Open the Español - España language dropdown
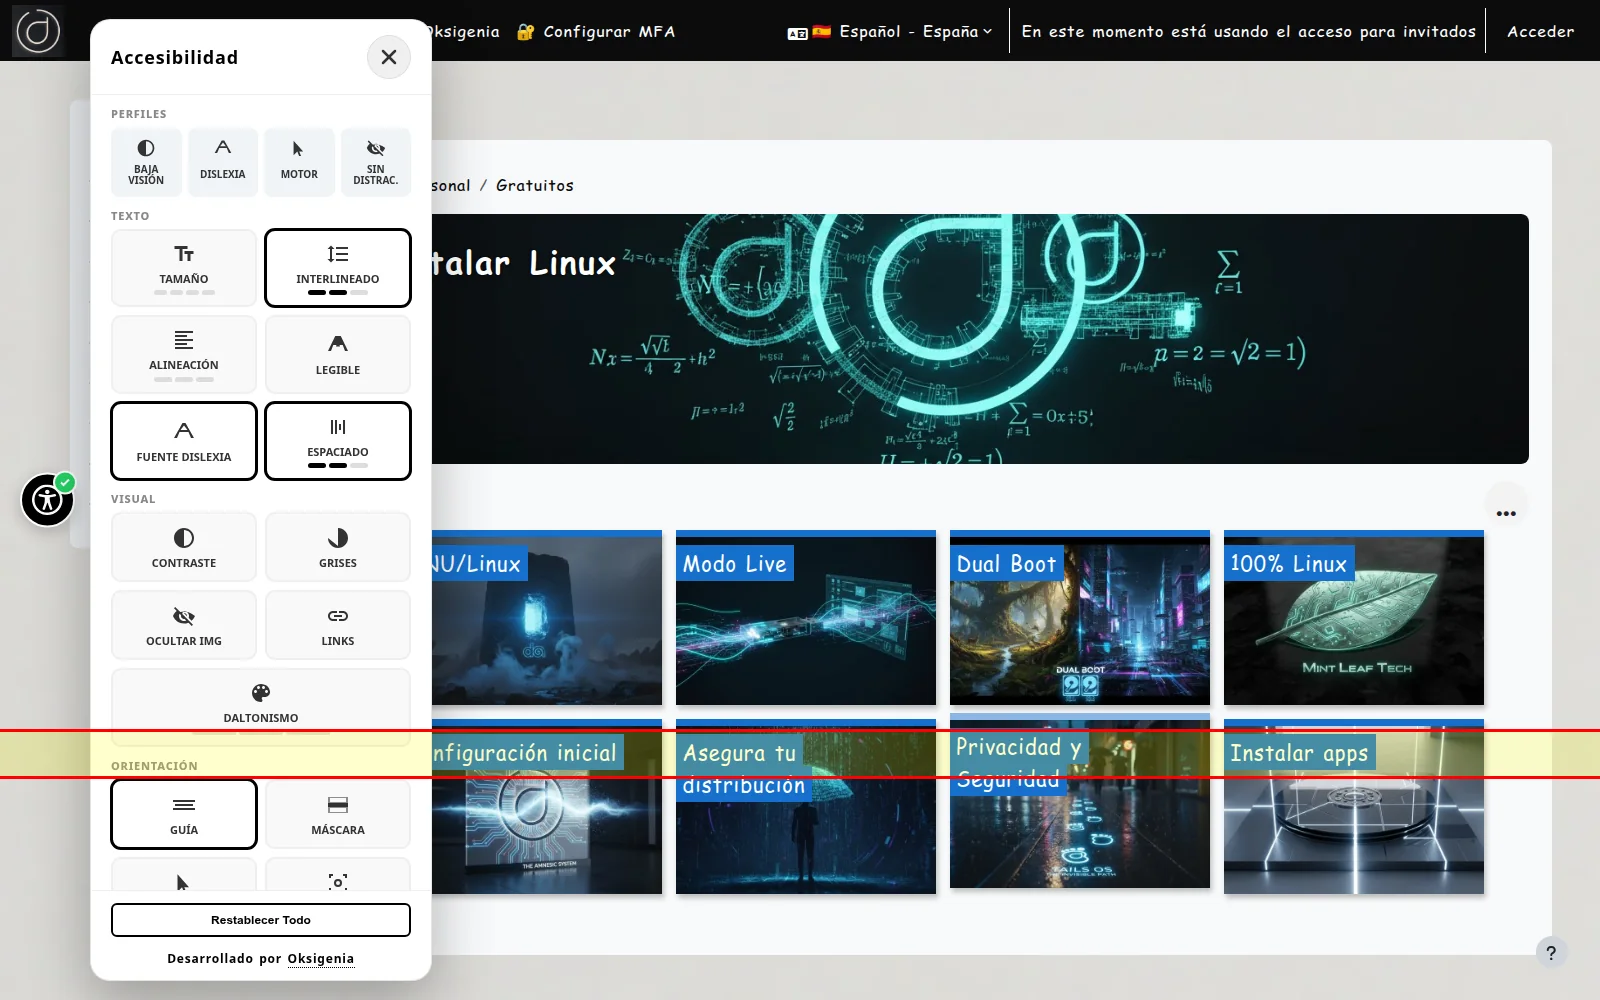Image resolution: width=1600 pixels, height=1000 pixels. [890, 31]
